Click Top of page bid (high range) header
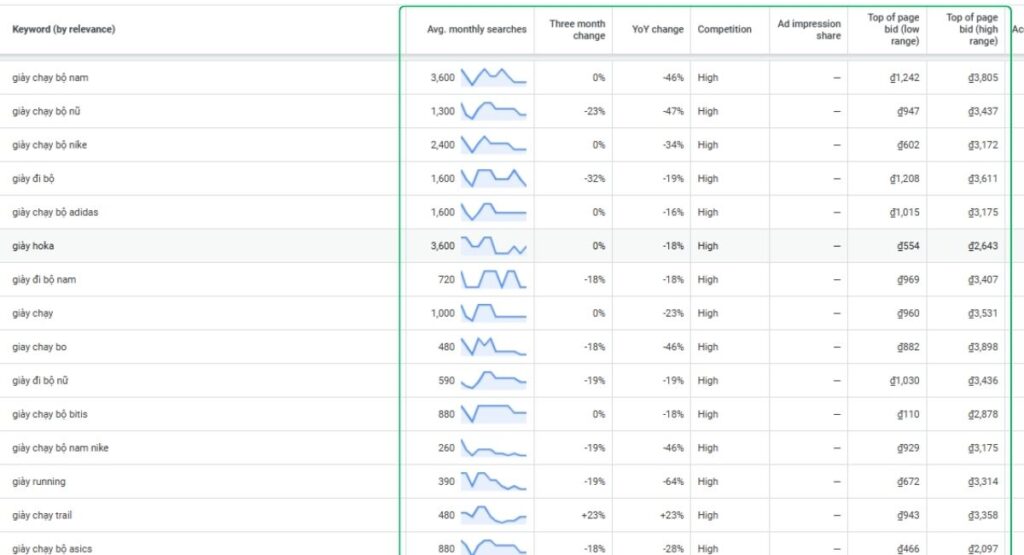The height and width of the screenshot is (555, 1024). (x=972, y=30)
